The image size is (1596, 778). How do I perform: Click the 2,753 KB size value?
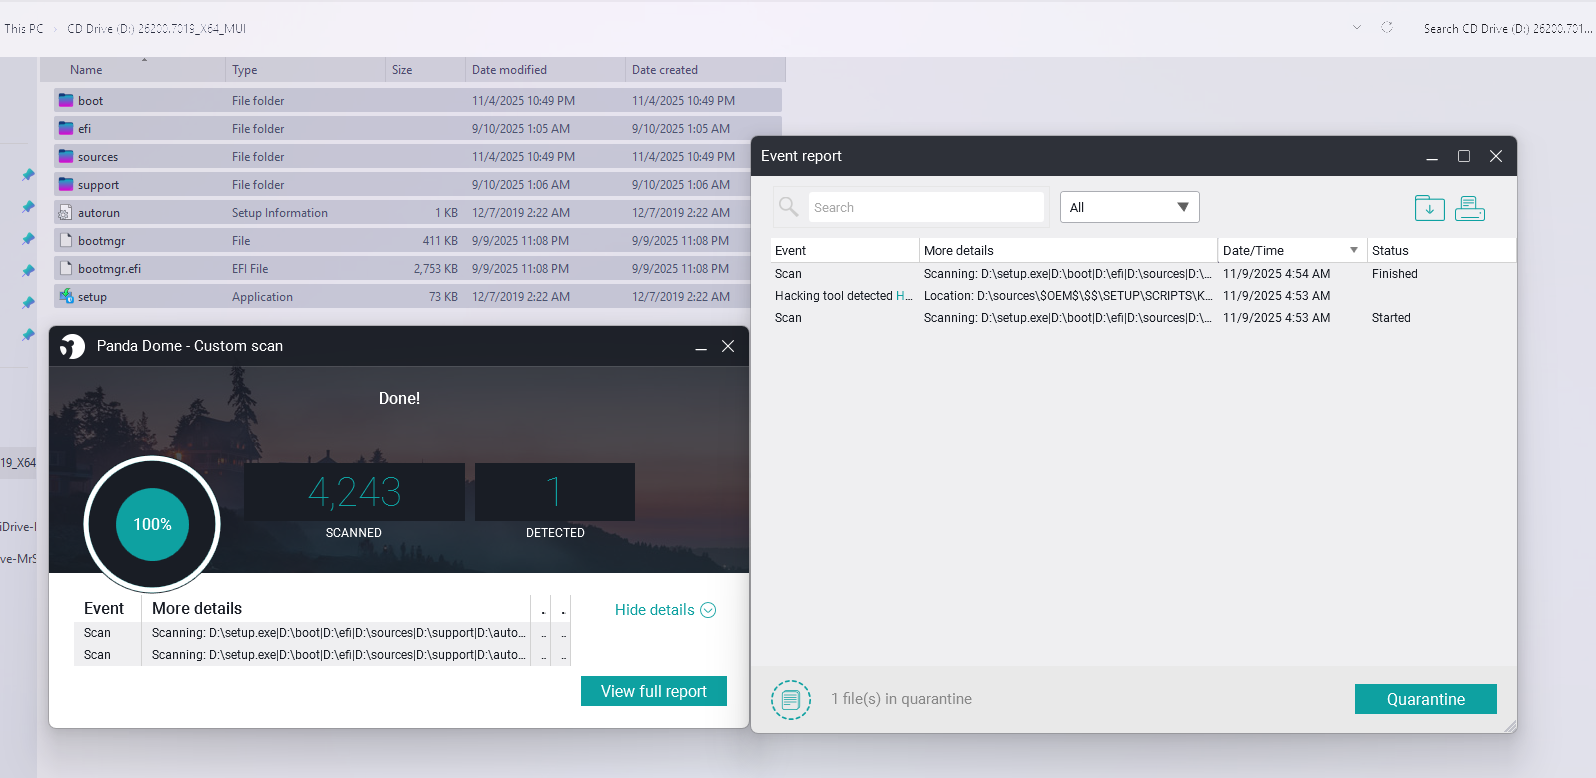(436, 269)
